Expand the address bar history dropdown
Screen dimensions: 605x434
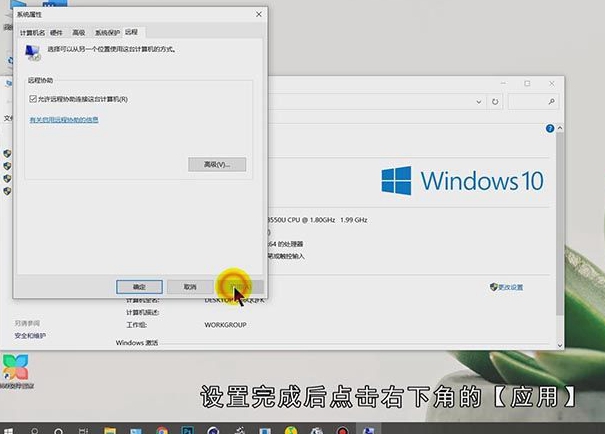[478, 102]
